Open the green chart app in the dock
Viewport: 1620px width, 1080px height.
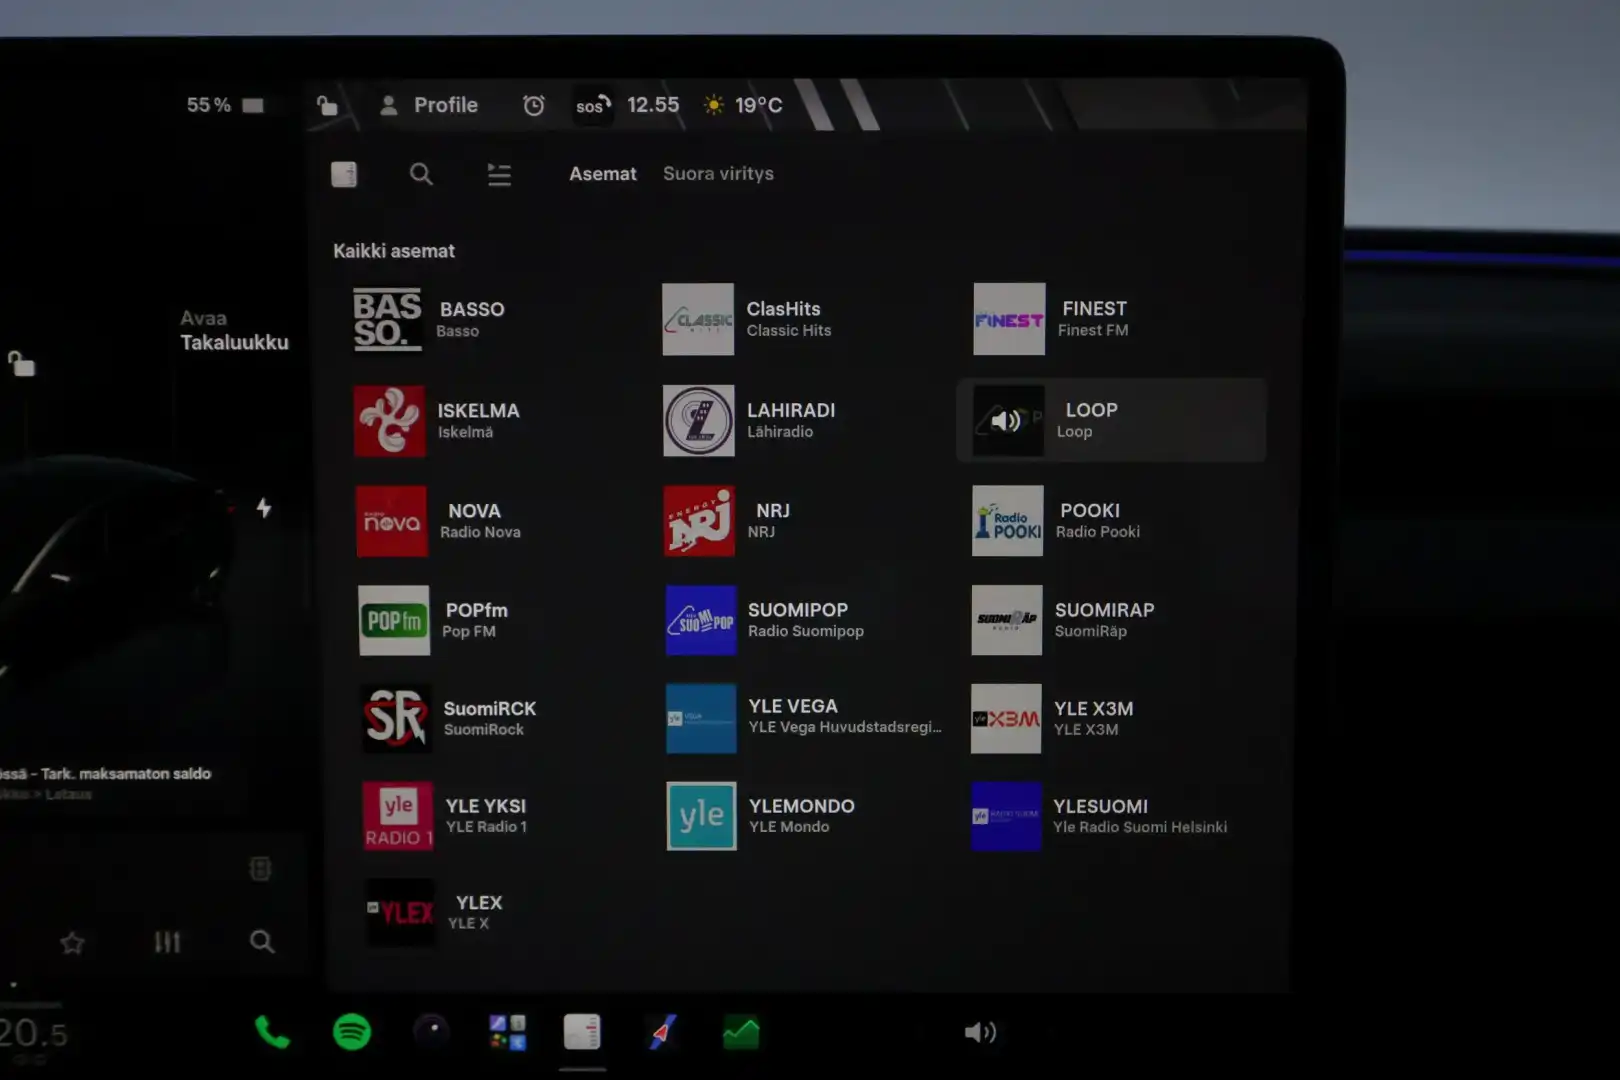[741, 1032]
